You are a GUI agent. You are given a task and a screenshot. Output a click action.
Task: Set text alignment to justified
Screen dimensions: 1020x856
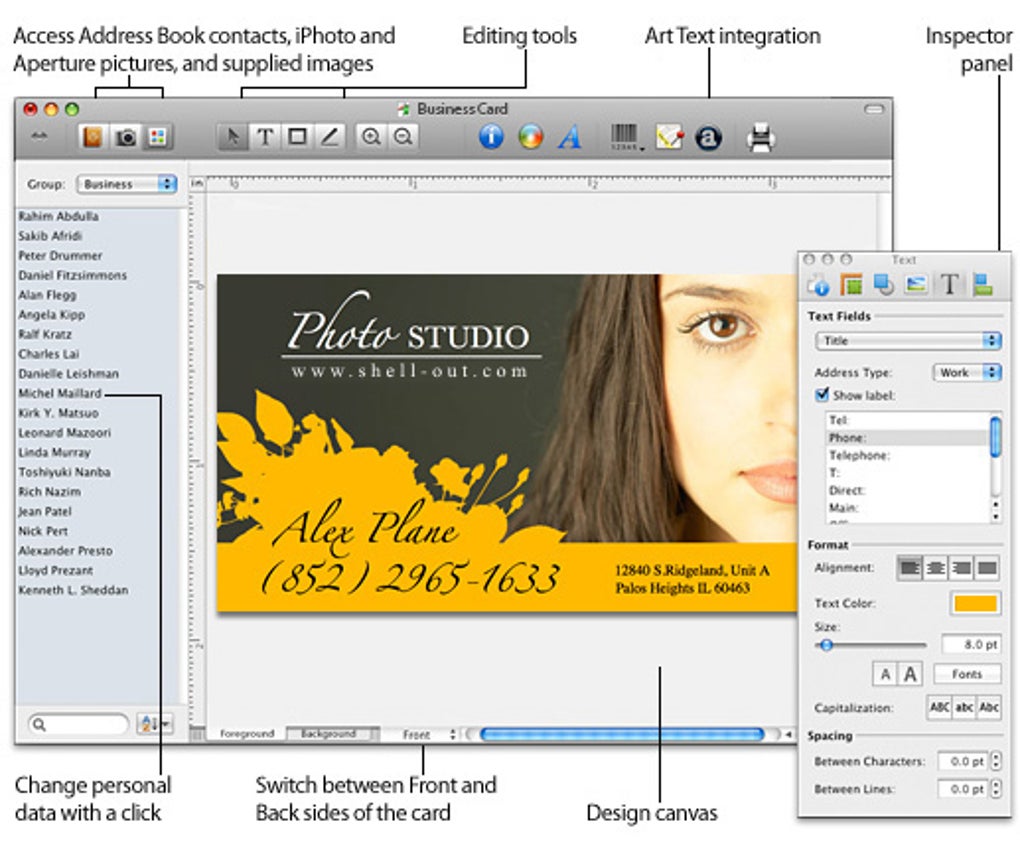click(x=987, y=568)
